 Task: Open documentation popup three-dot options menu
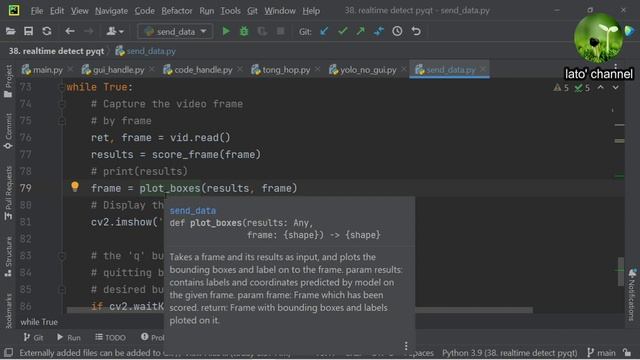[406, 346]
